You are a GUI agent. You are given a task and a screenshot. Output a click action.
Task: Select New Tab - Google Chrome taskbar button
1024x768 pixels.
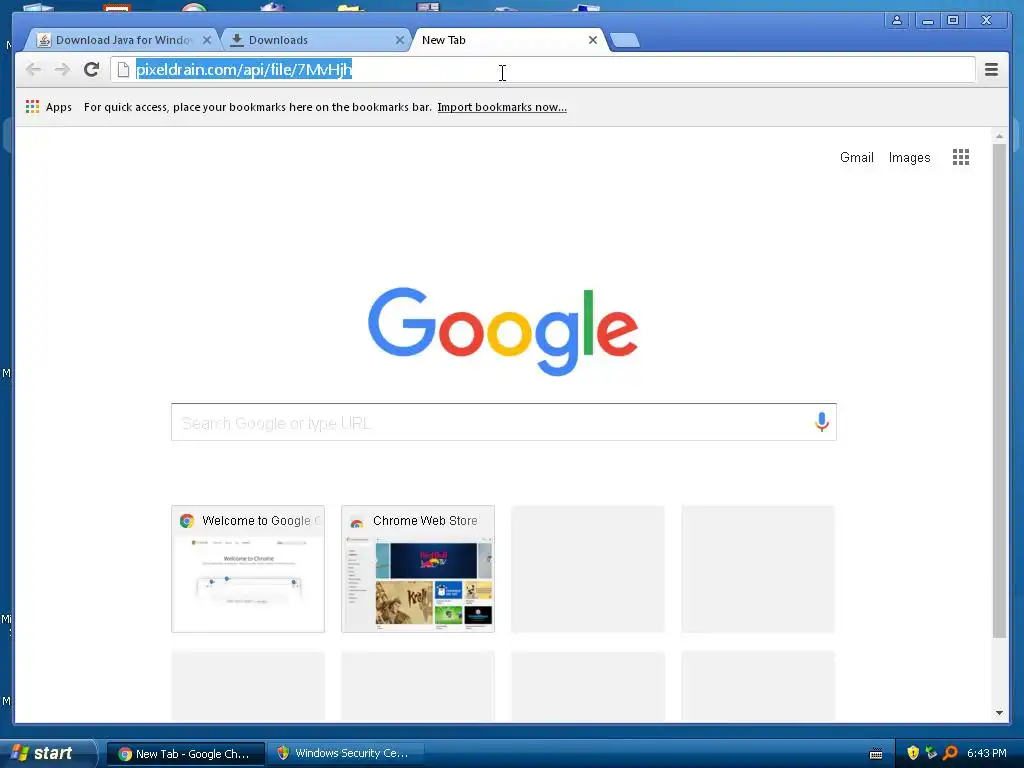[x=186, y=754]
